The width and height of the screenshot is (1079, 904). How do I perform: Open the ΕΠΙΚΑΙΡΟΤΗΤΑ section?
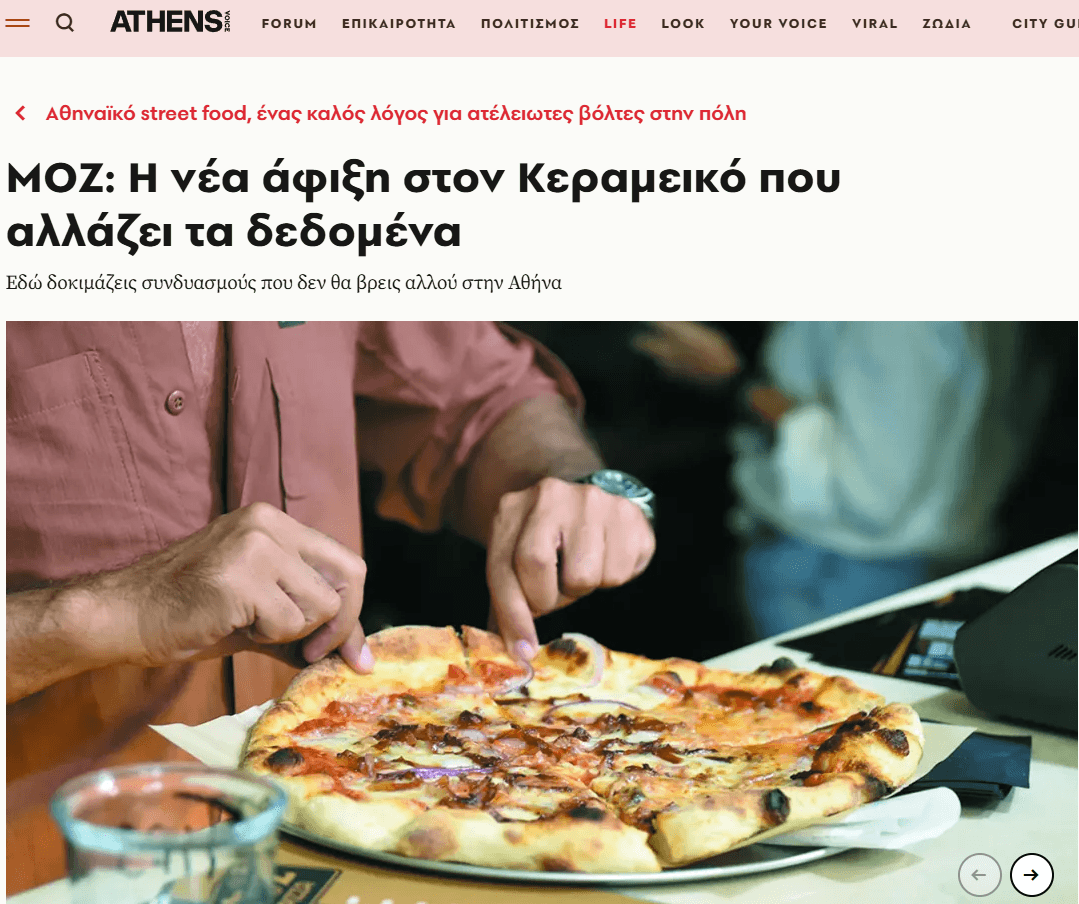(x=399, y=23)
